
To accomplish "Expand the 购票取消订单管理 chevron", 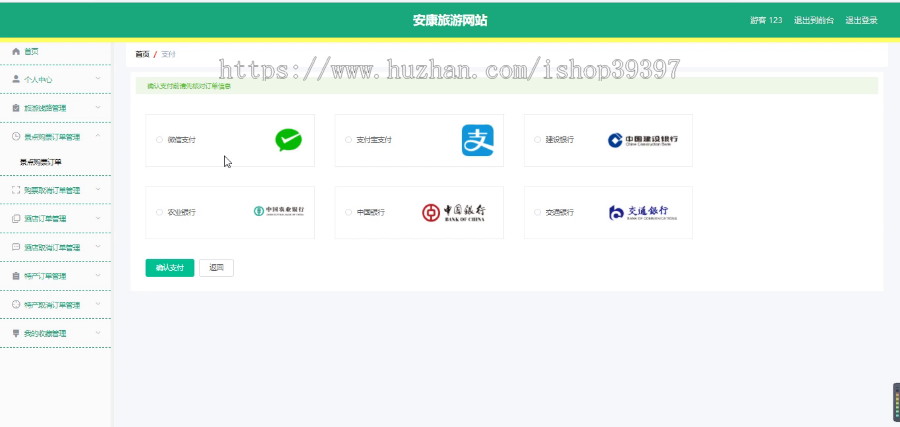I will coord(98,189).
